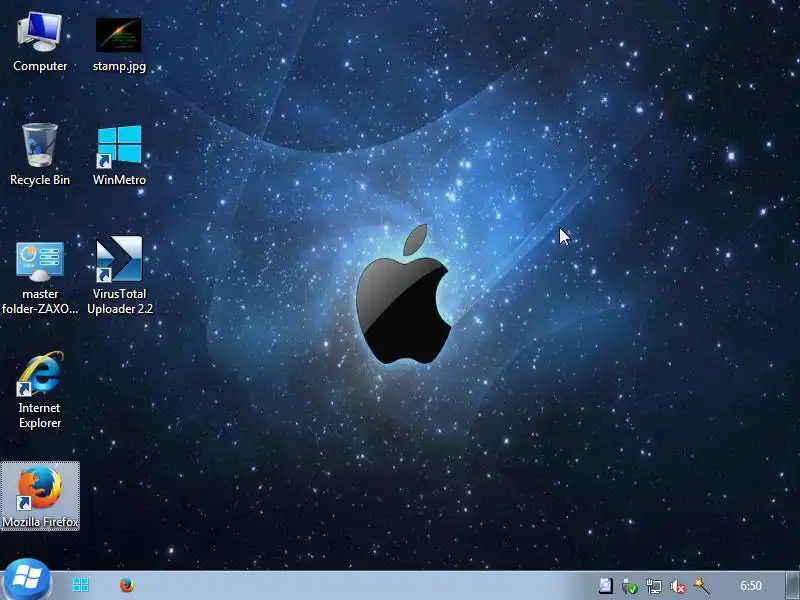The width and height of the screenshot is (800, 600).
Task: Launch Firefox from the taskbar
Action: (x=127, y=585)
